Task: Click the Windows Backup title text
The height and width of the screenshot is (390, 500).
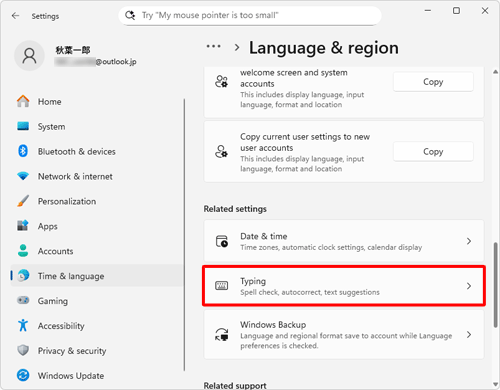Action: click(x=273, y=325)
